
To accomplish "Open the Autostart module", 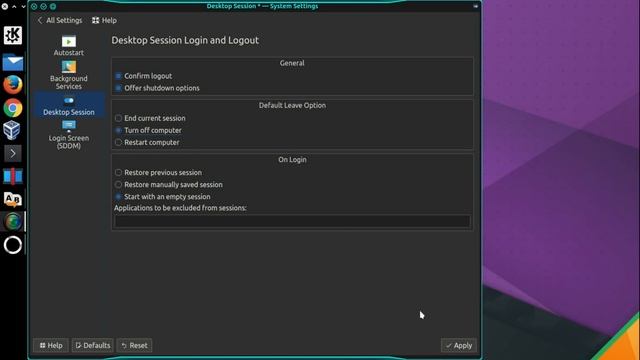I will pyautogui.click(x=69, y=46).
